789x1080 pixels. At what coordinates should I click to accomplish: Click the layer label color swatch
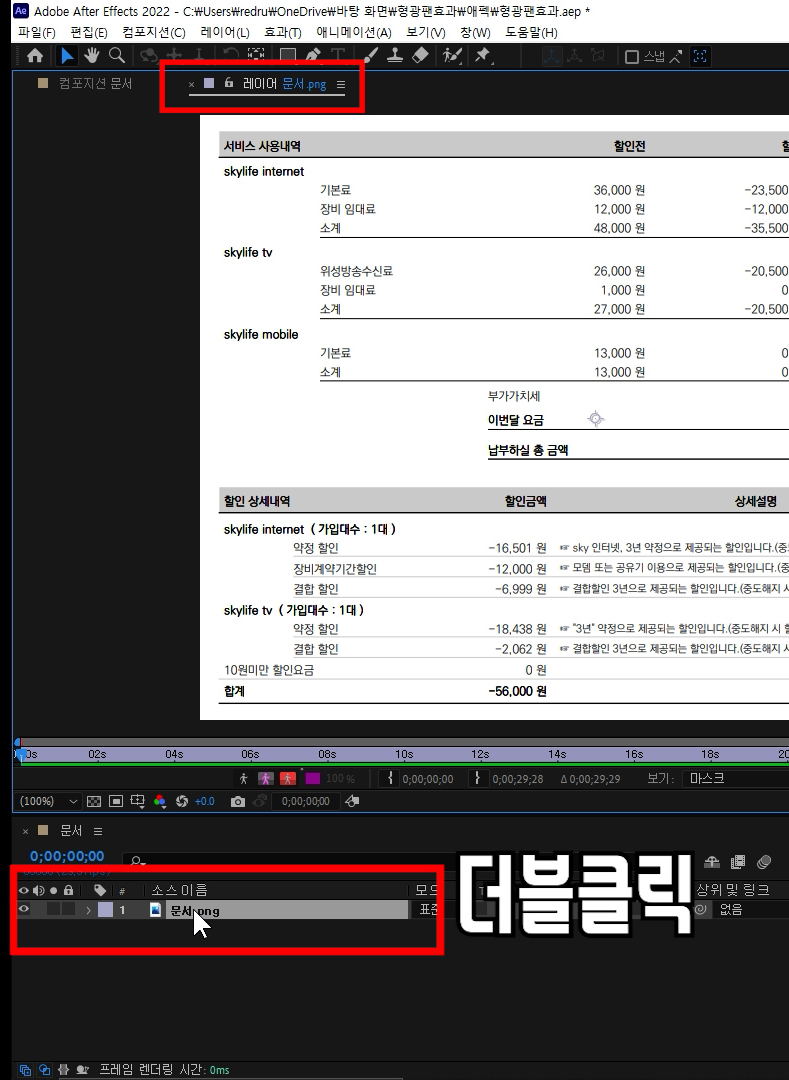[105, 910]
